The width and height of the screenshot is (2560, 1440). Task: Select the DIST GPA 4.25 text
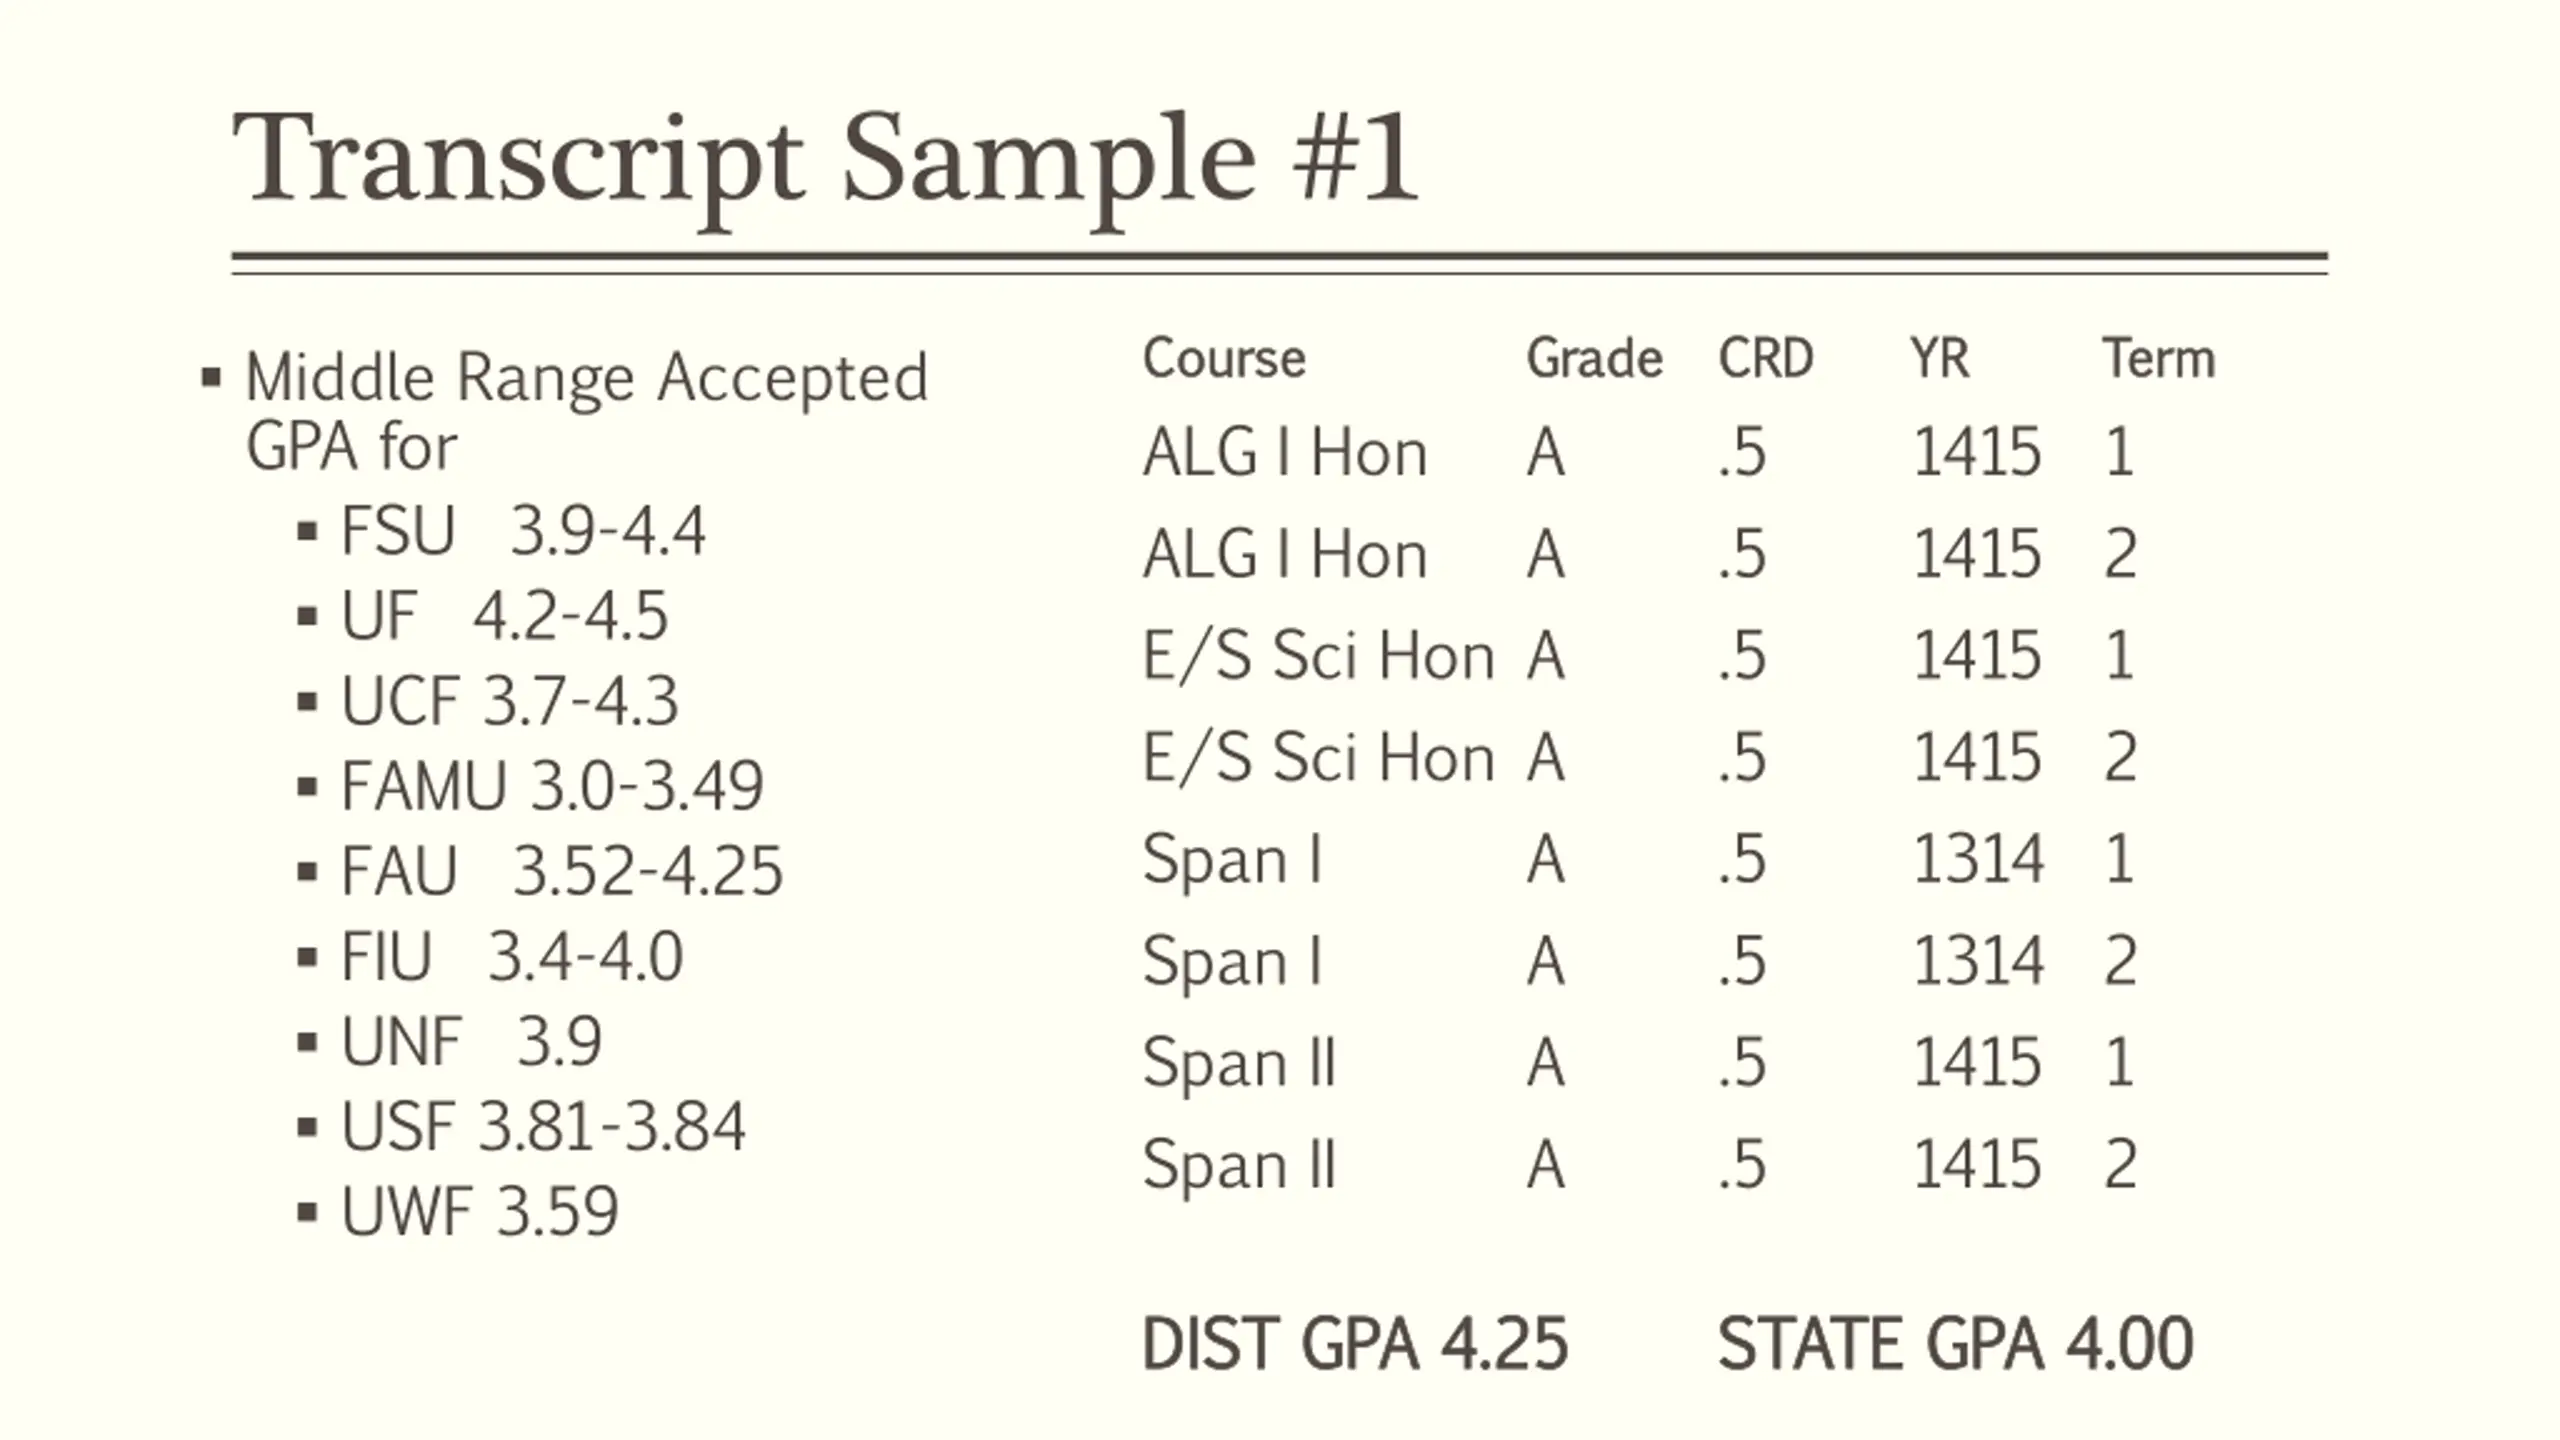pos(1355,1343)
